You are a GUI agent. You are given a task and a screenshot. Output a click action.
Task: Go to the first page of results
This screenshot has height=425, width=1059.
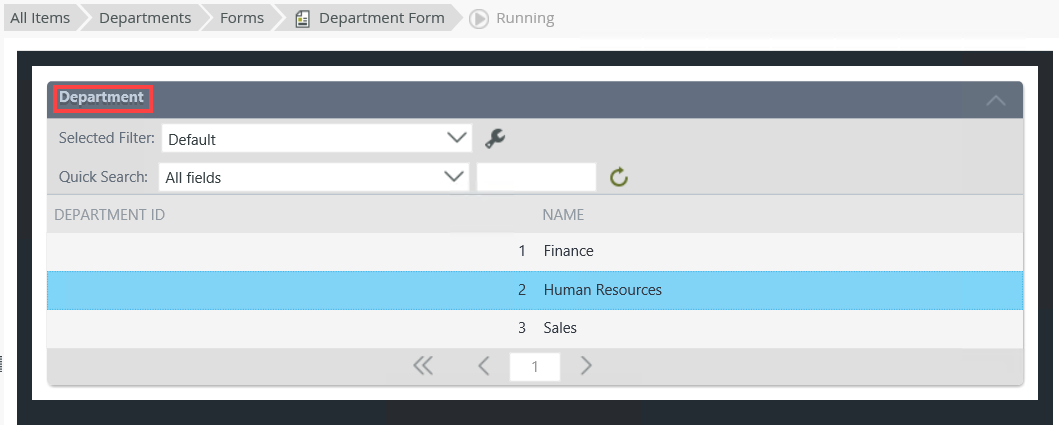(x=423, y=366)
